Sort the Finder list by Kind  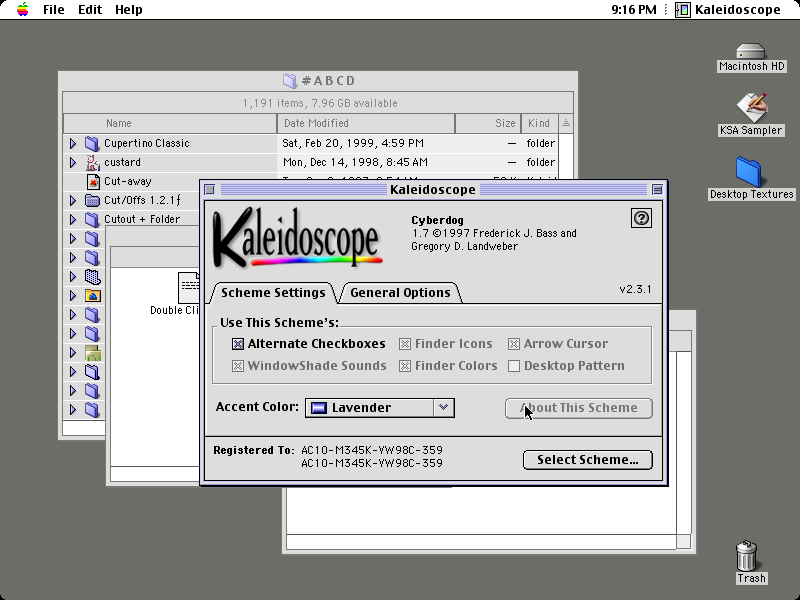tap(539, 123)
